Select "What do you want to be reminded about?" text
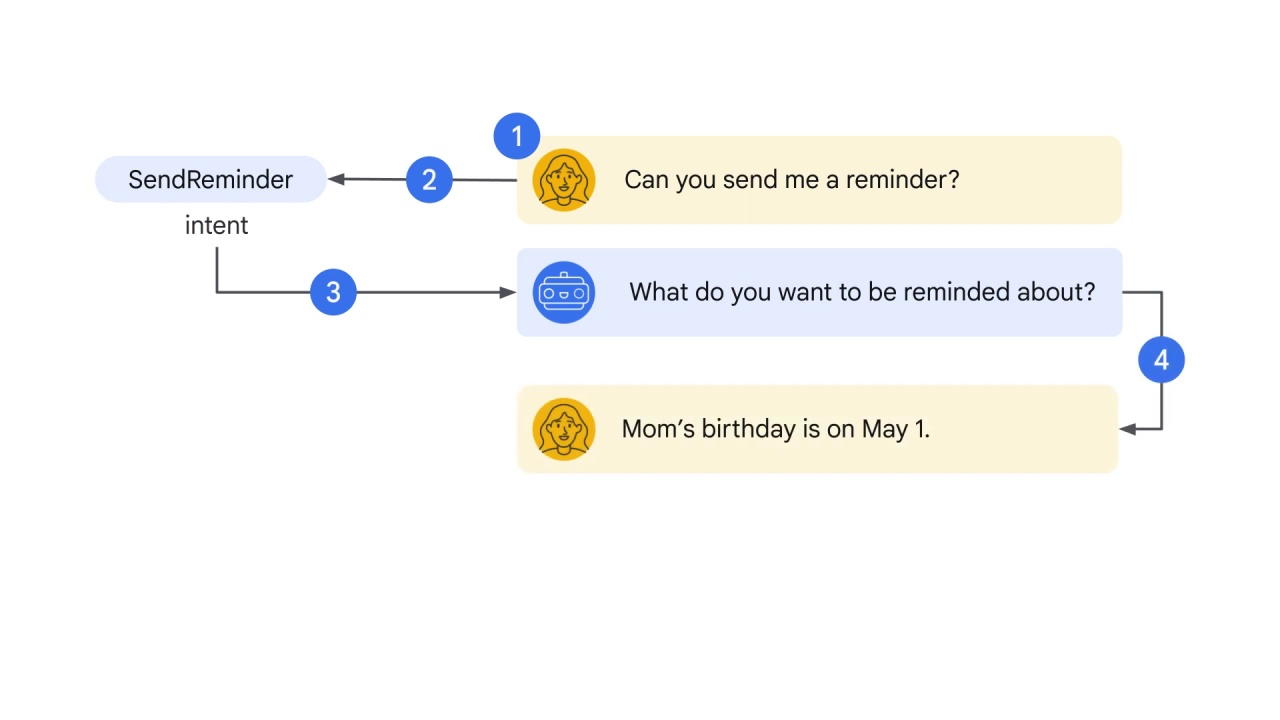 (x=862, y=292)
